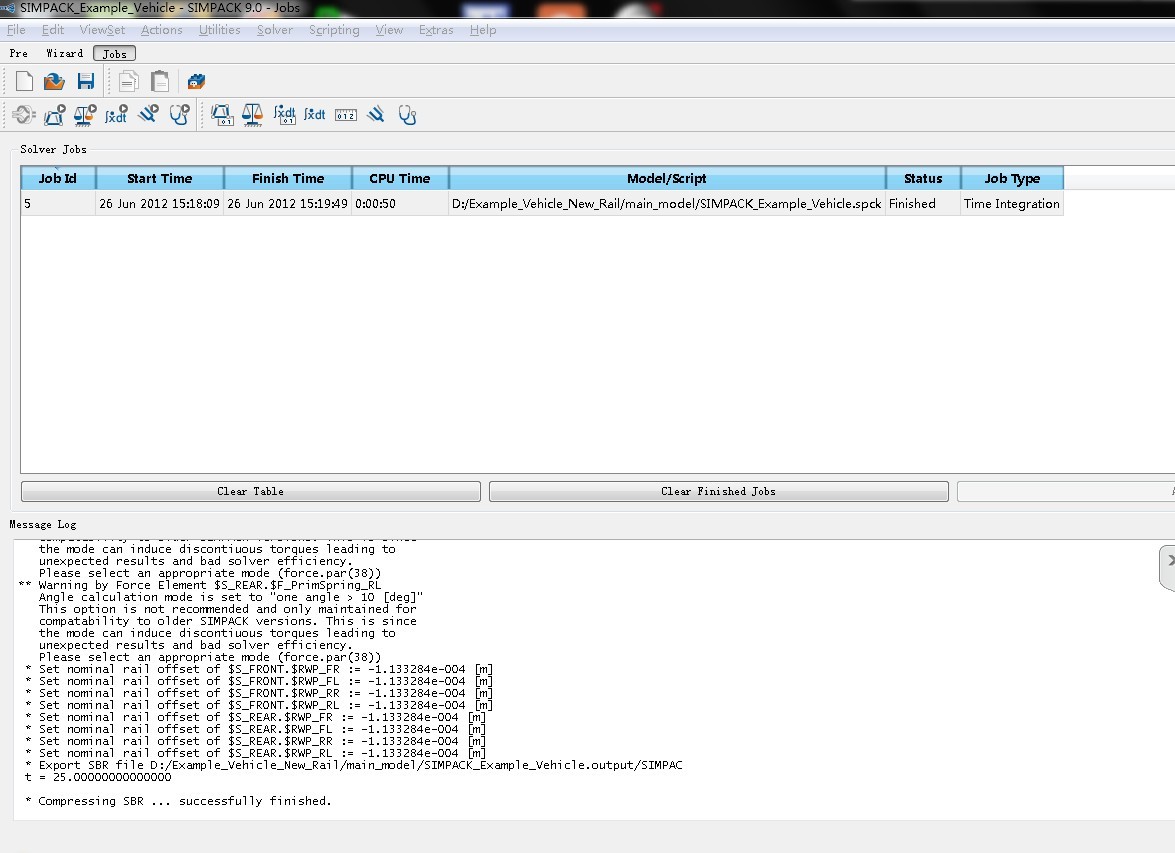The height and width of the screenshot is (853, 1175).
Task: Click the SIMPACK_Example_Vehicle.spck model path cell
Action: 667,203
